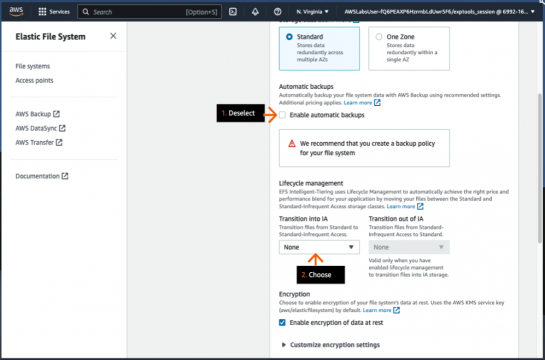Open the Transition into IA dropdown

pyautogui.click(x=319, y=247)
